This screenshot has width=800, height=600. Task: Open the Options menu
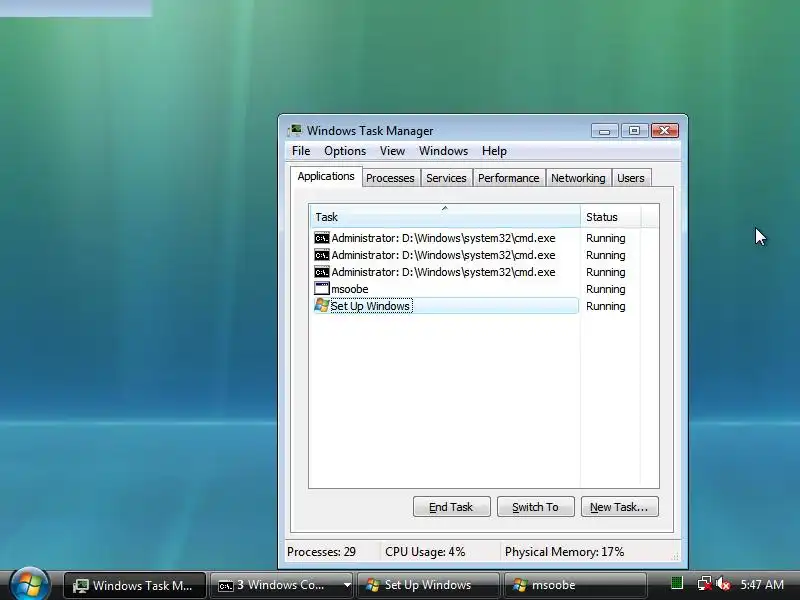345,151
